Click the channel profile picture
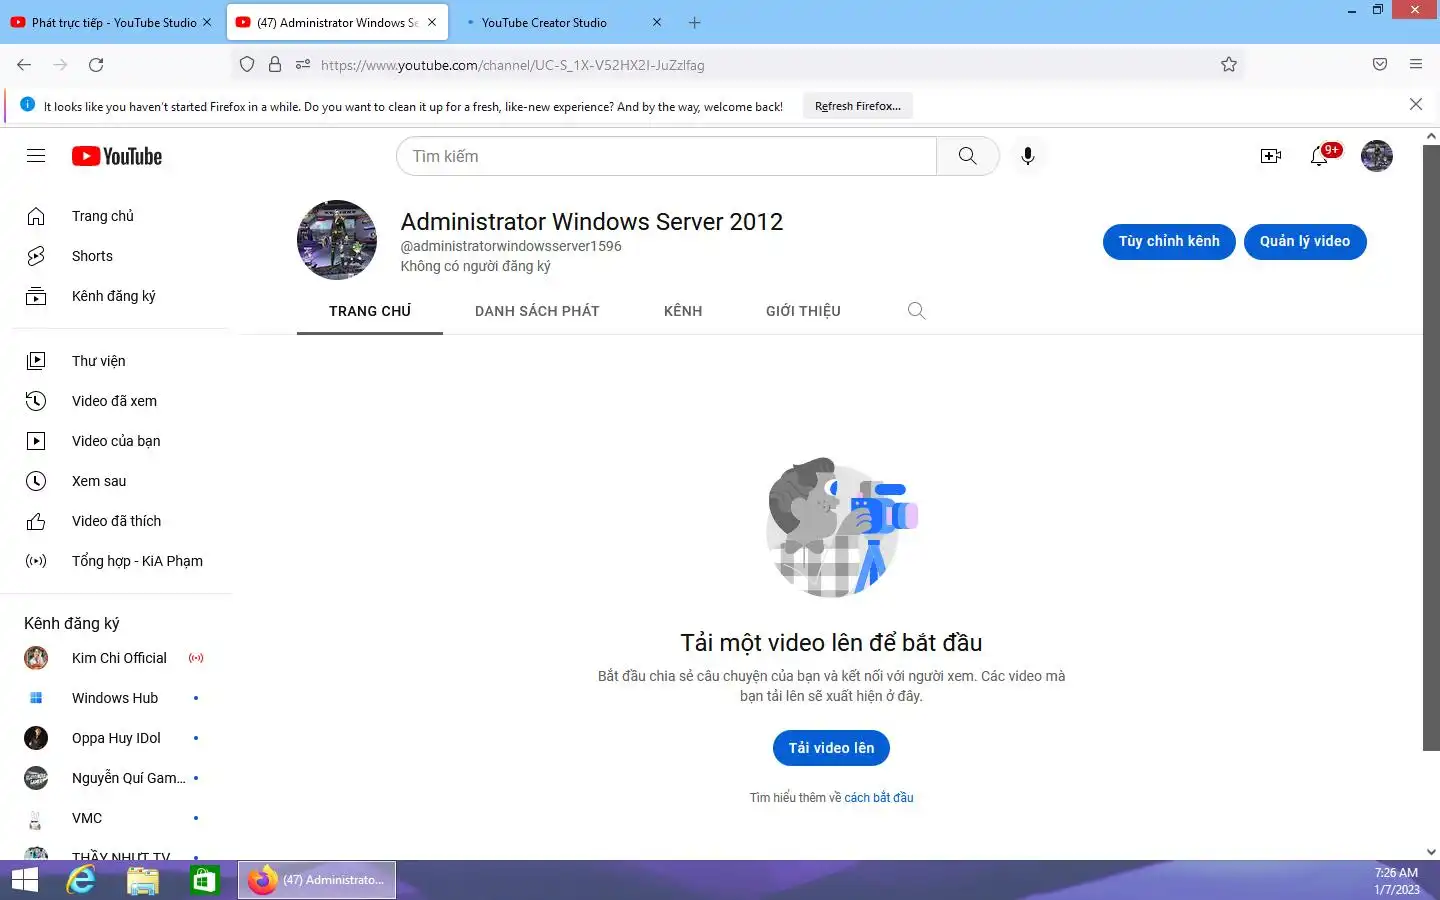 point(337,240)
